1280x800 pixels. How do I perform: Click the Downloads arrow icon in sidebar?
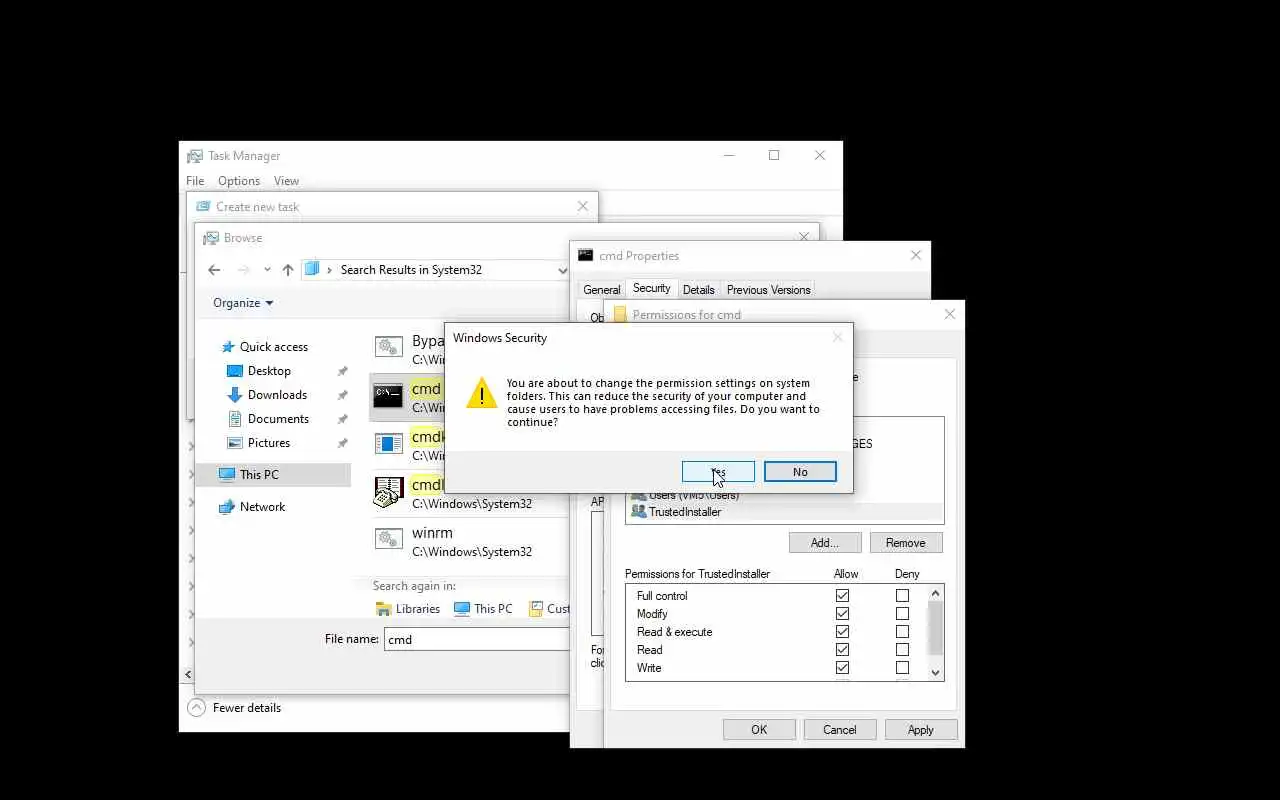pos(235,395)
